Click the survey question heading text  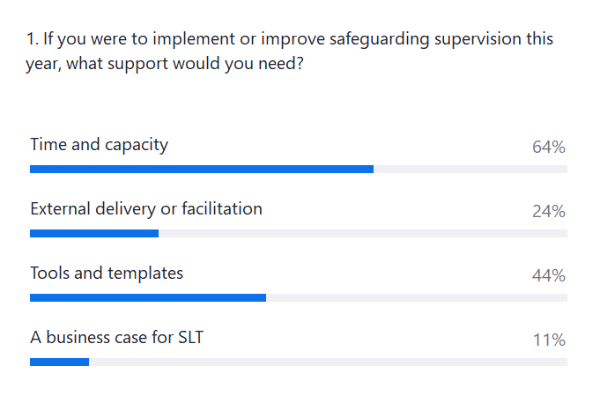coord(289,51)
